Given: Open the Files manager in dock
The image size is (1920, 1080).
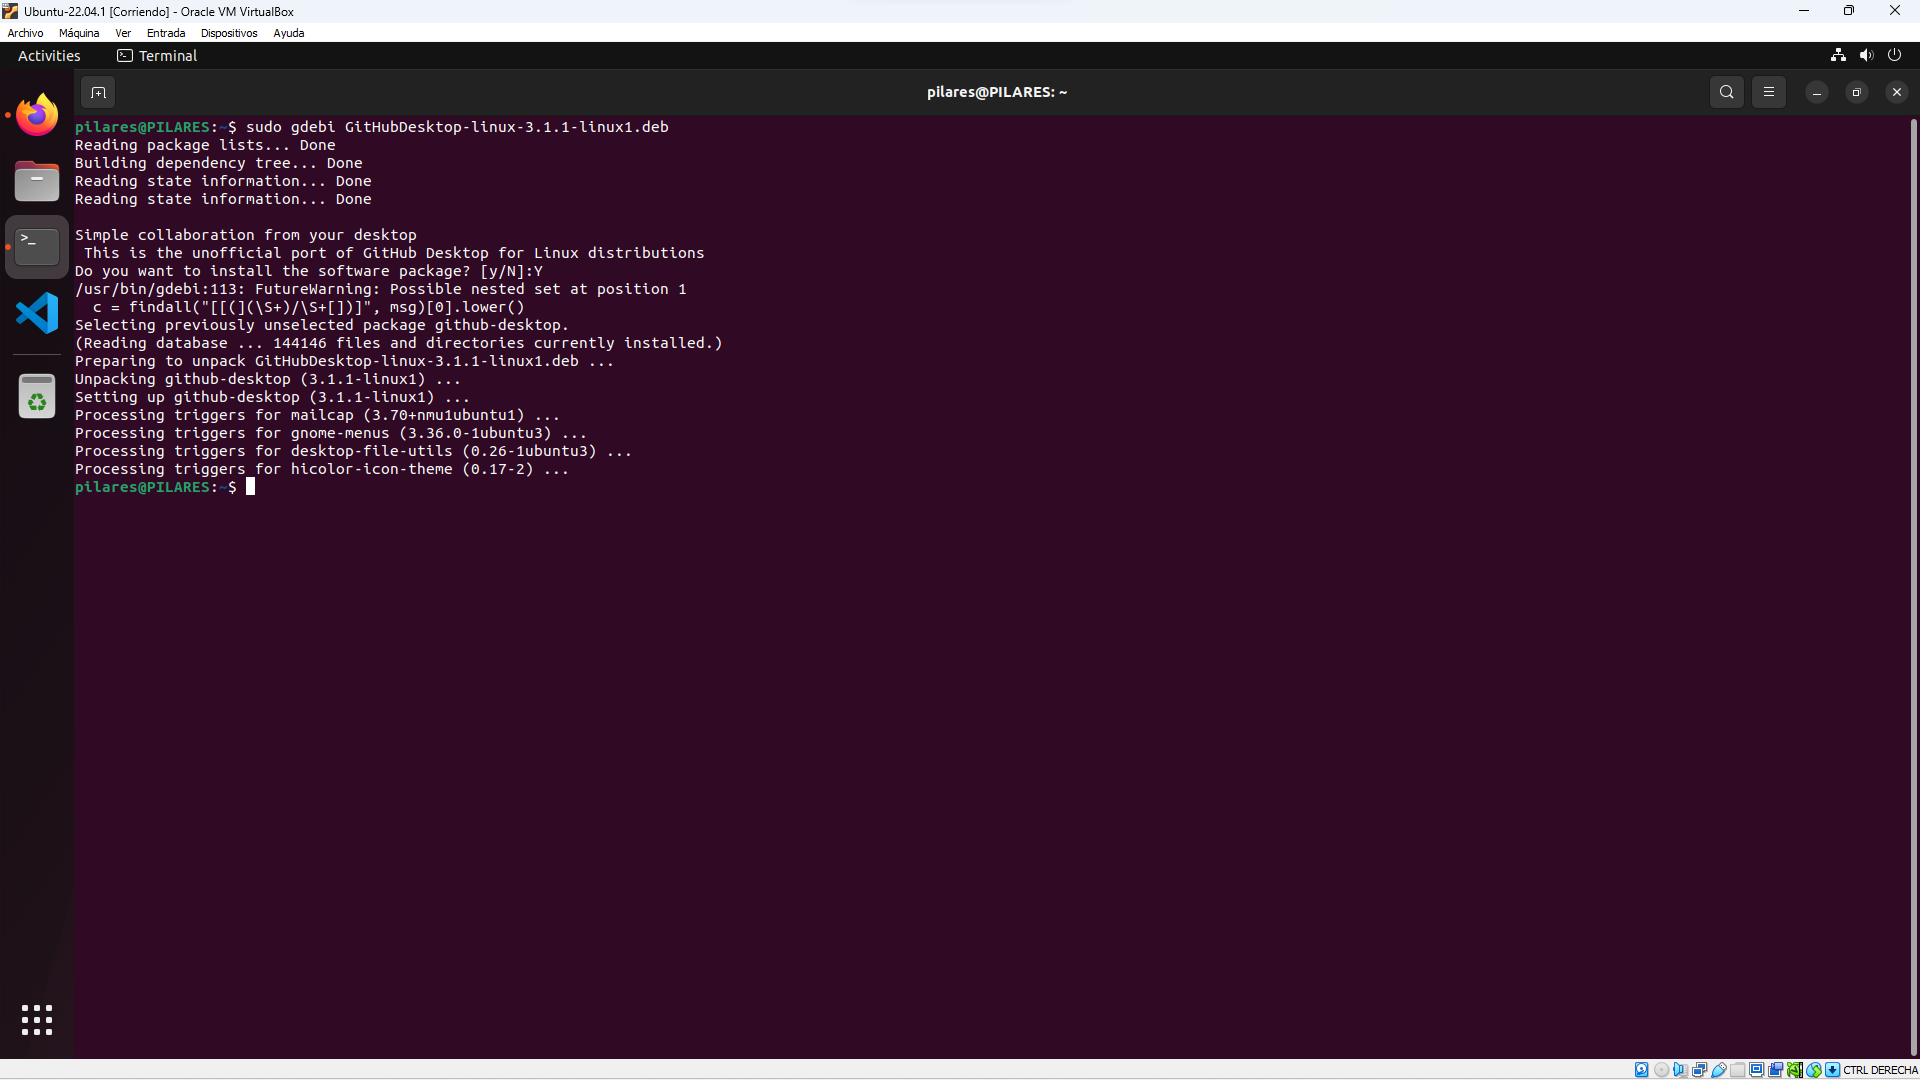Looking at the screenshot, I should (37, 182).
